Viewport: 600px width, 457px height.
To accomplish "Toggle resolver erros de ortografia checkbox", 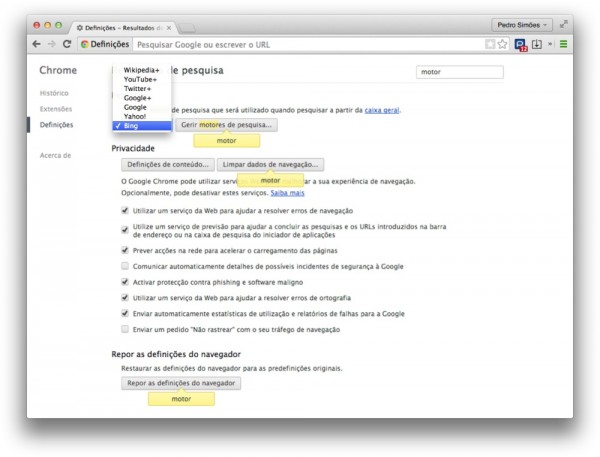I will click(125, 297).
